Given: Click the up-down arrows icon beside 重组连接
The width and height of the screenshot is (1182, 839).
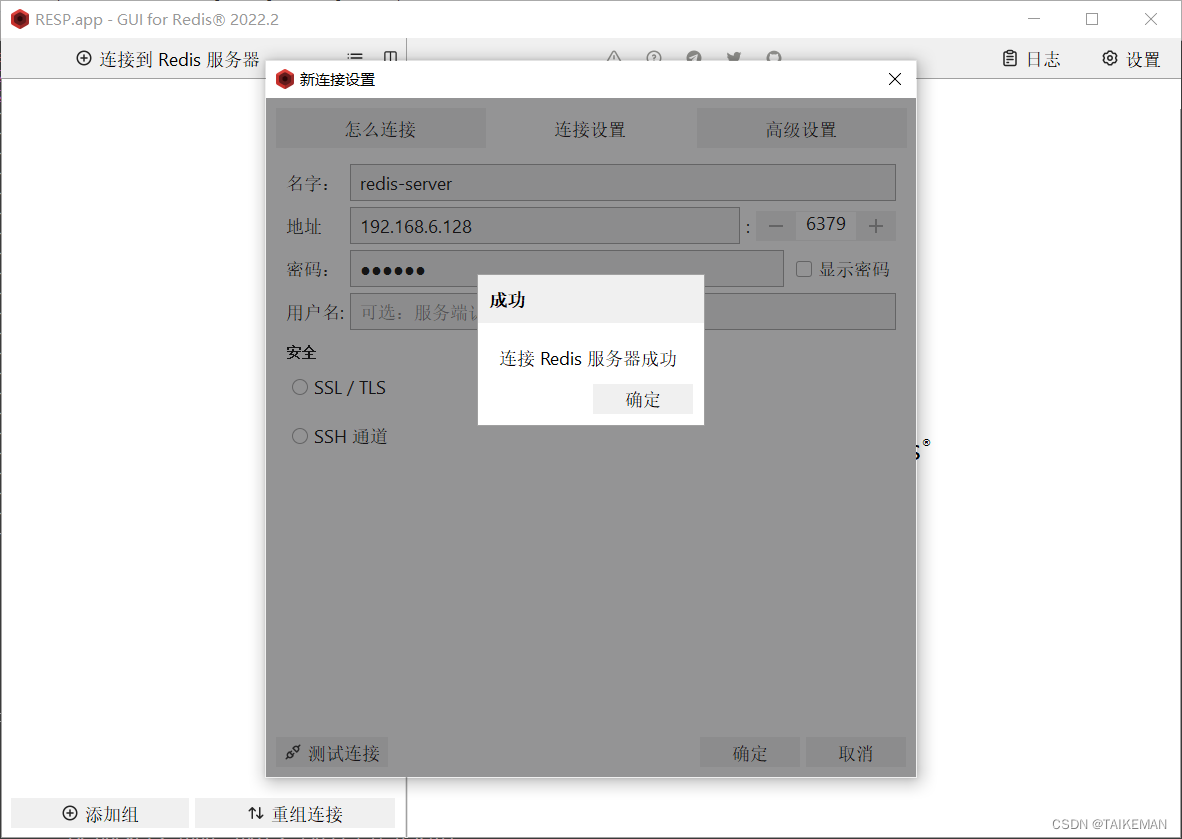Looking at the screenshot, I should [x=256, y=813].
